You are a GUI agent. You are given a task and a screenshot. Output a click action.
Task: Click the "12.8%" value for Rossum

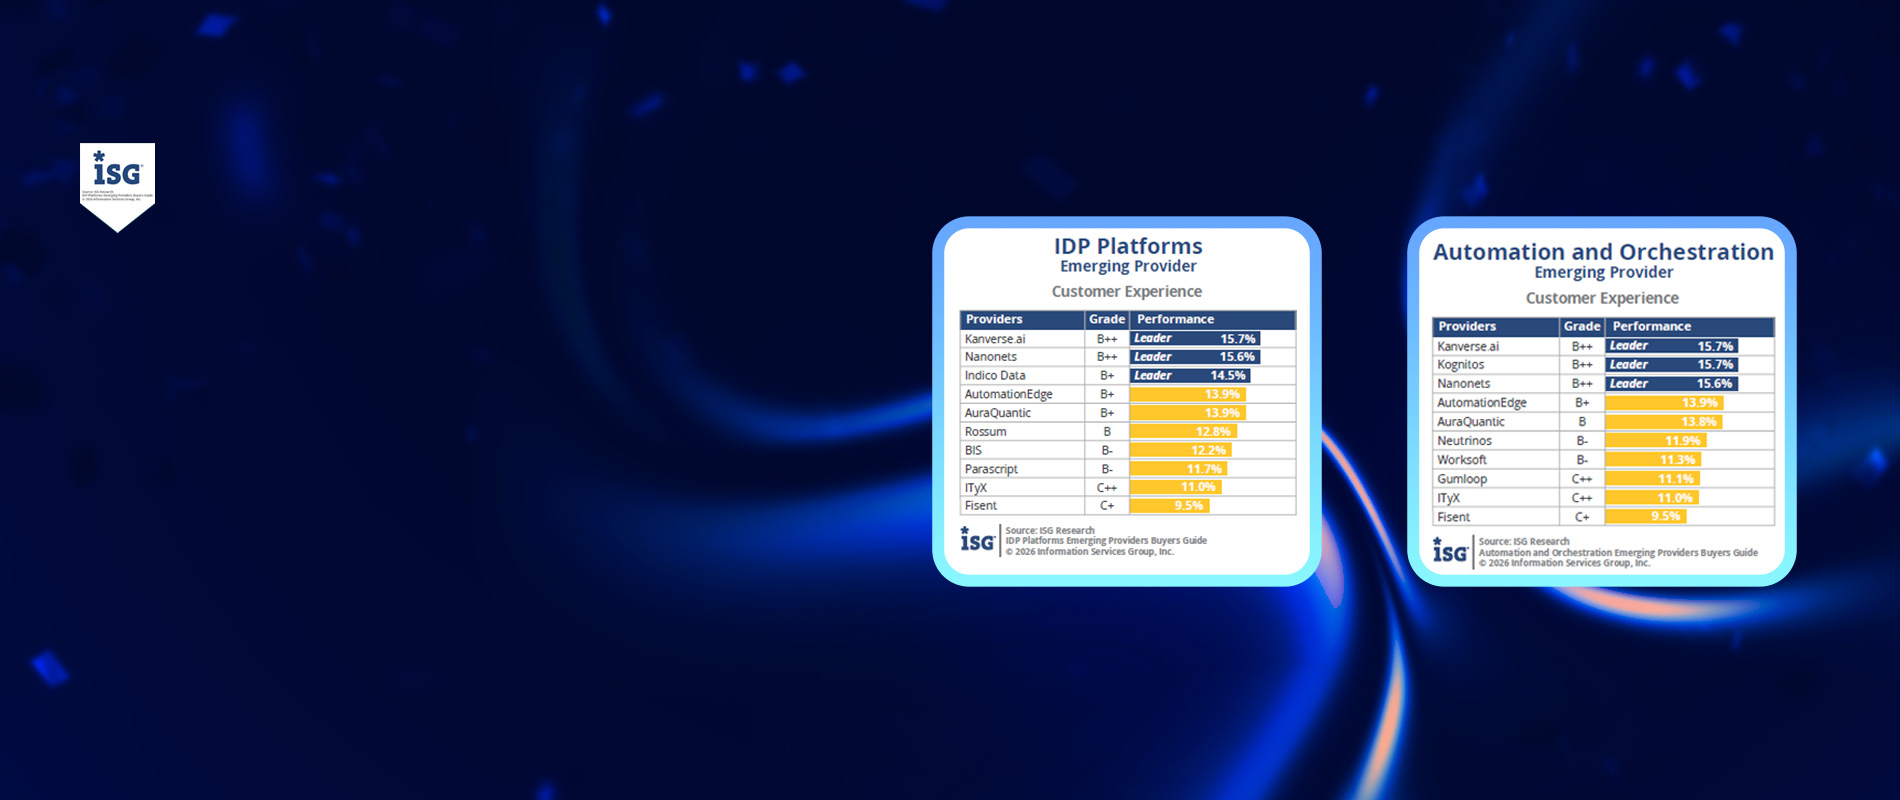point(1214,432)
